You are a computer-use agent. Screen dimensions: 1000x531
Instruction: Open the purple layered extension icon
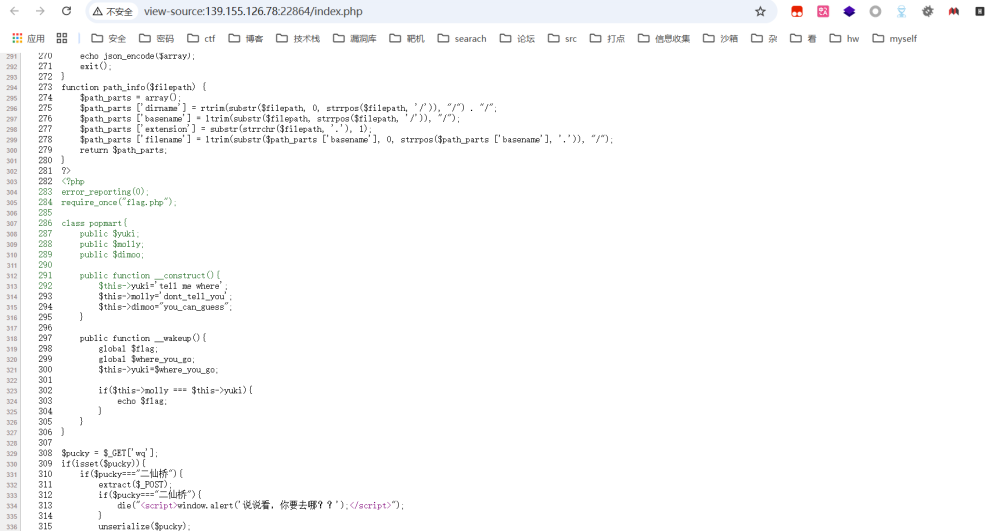pyautogui.click(x=849, y=11)
